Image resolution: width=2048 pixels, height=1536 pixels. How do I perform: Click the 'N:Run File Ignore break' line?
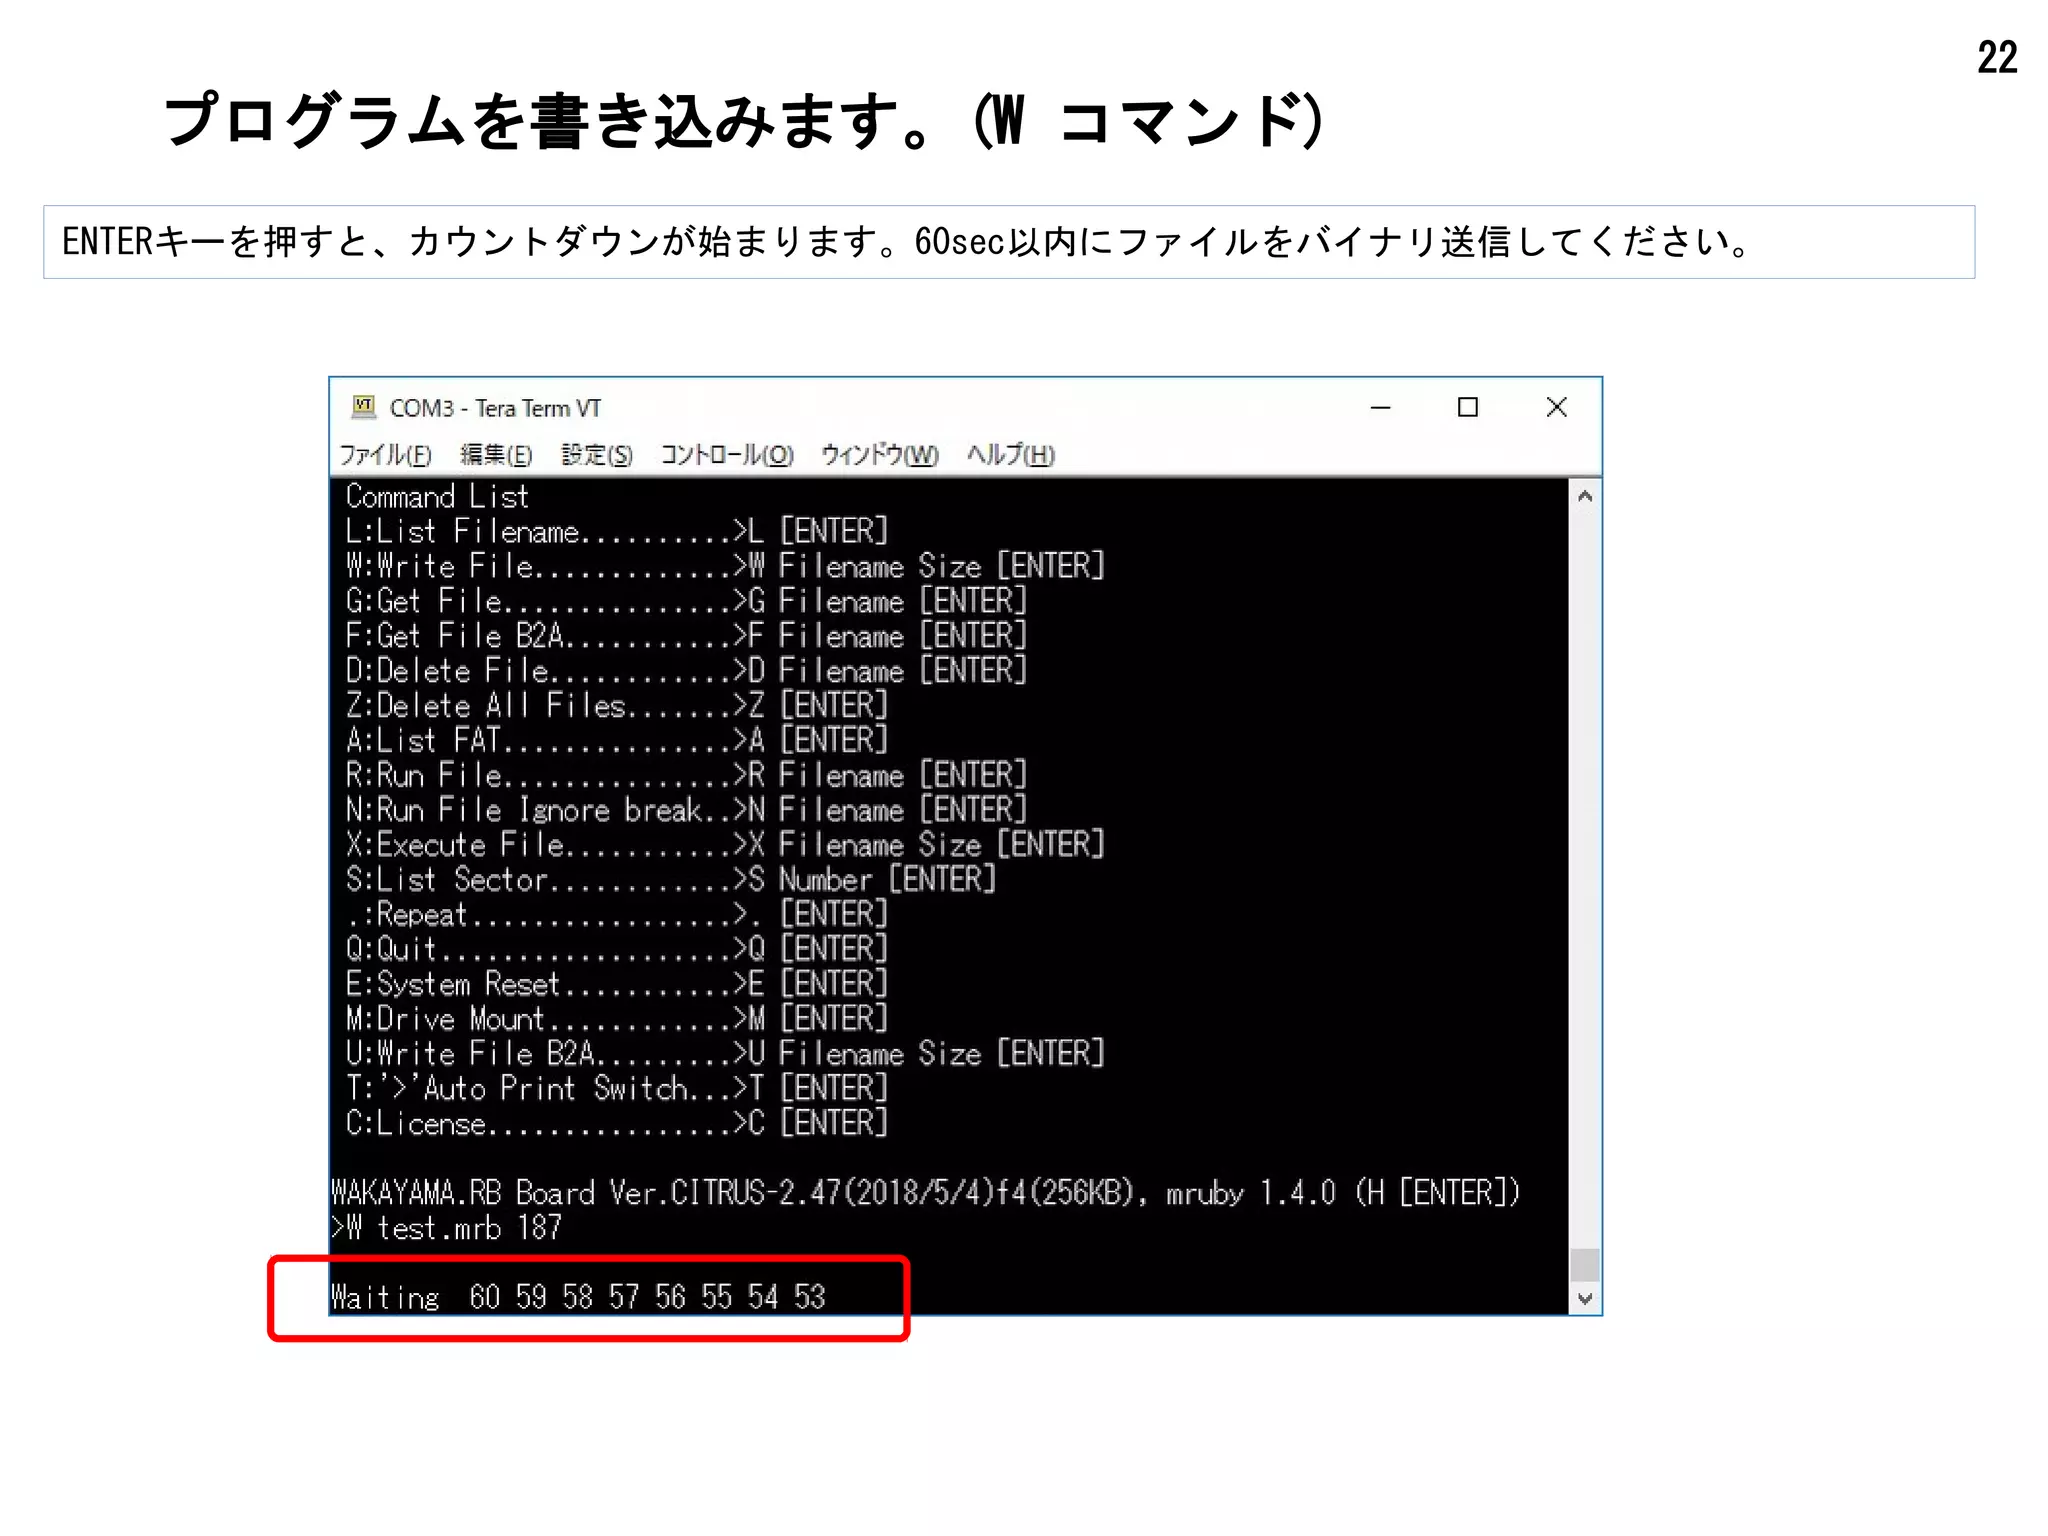(686, 810)
